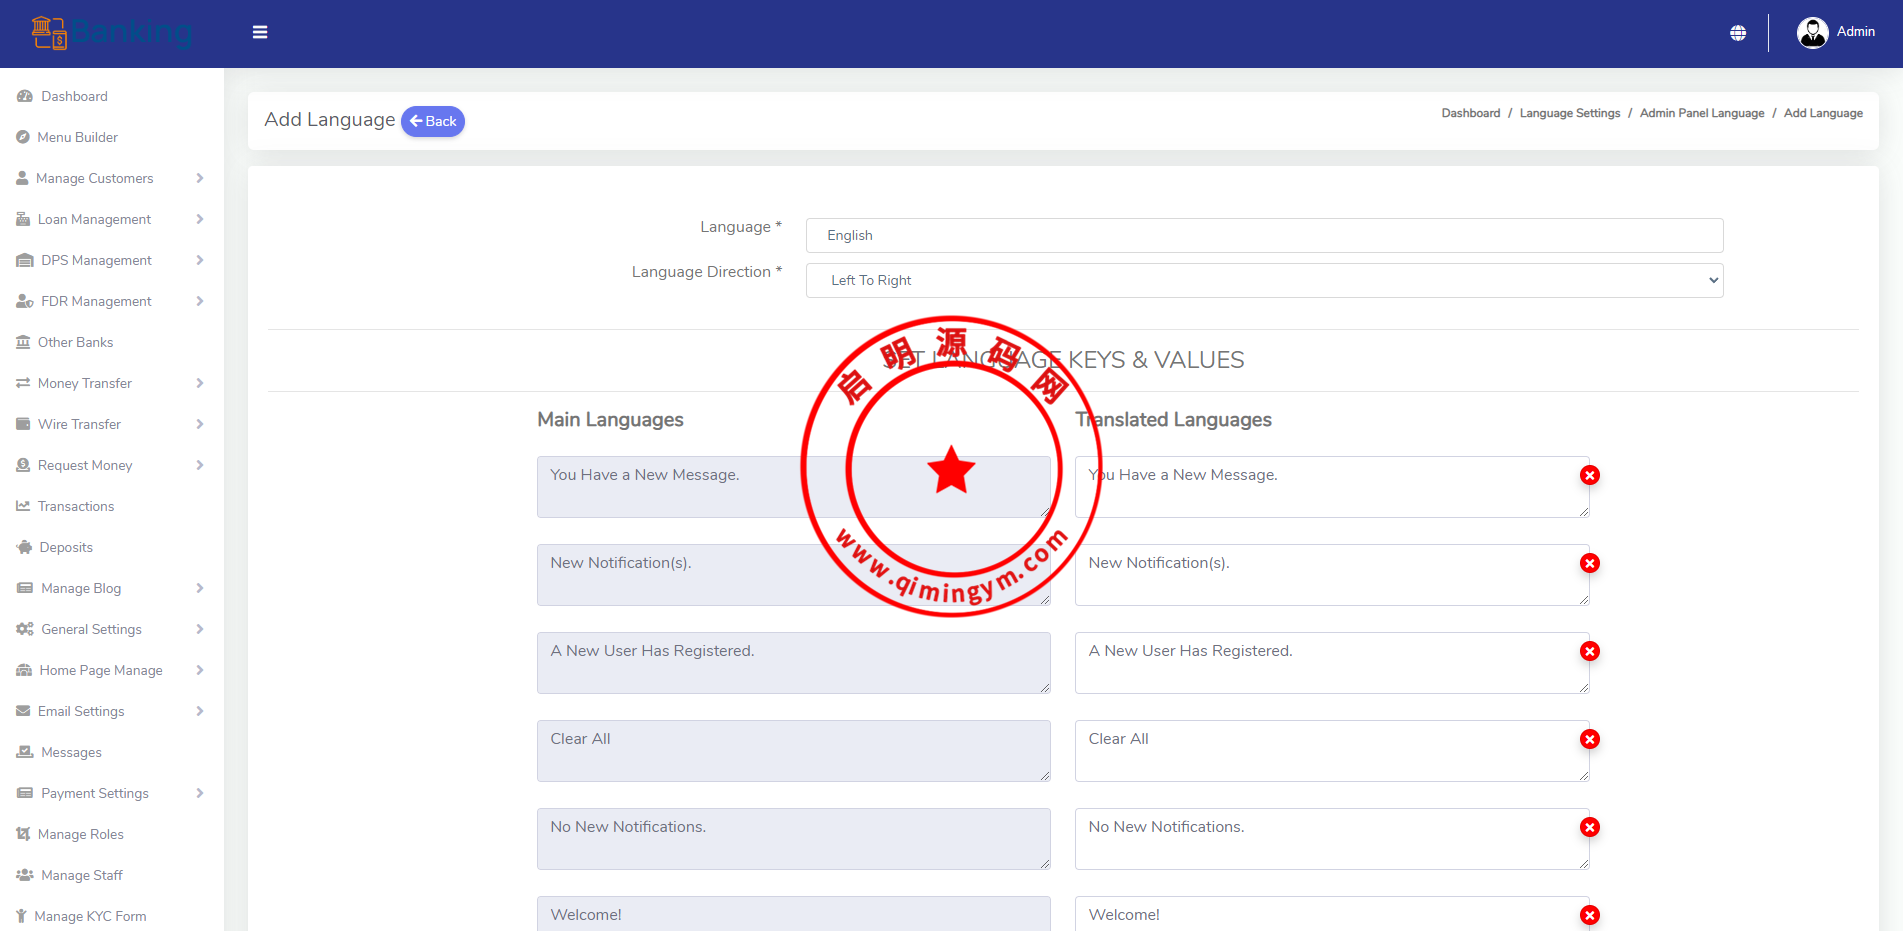Click the hamburger menu toggle icon
Screen dimensions: 1903x931
pyautogui.click(x=260, y=32)
